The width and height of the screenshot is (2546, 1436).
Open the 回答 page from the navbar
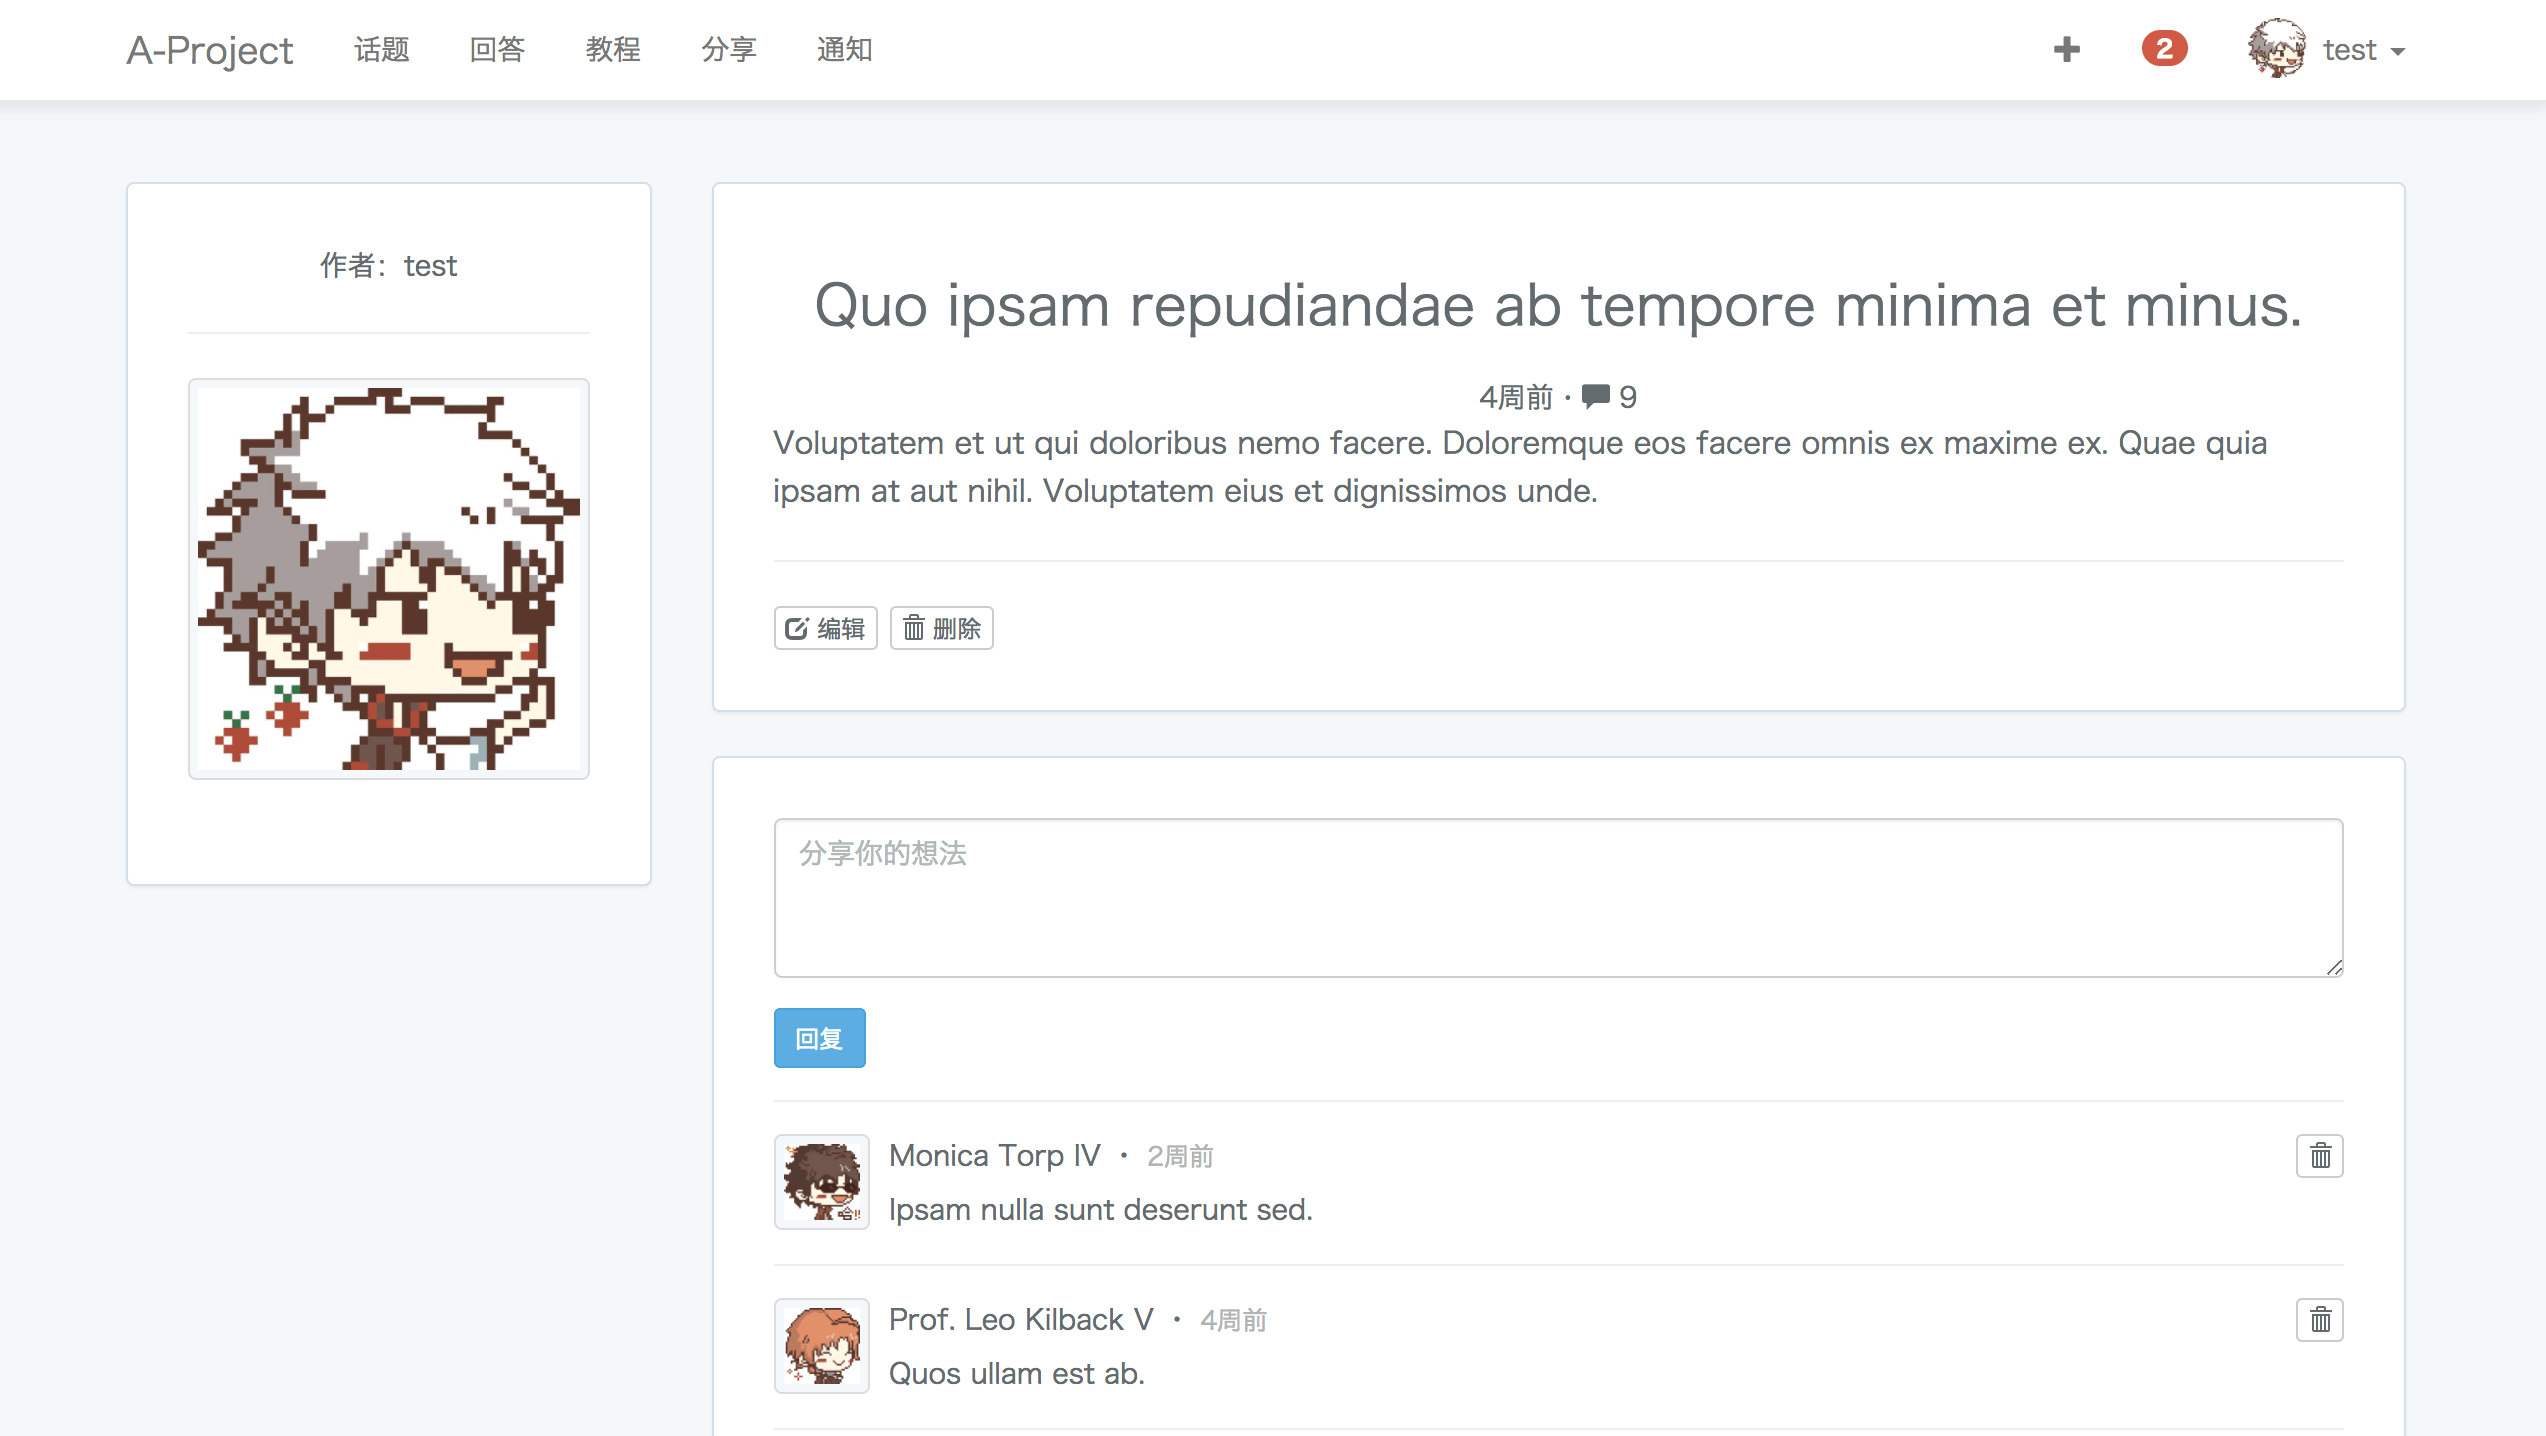coord(498,49)
